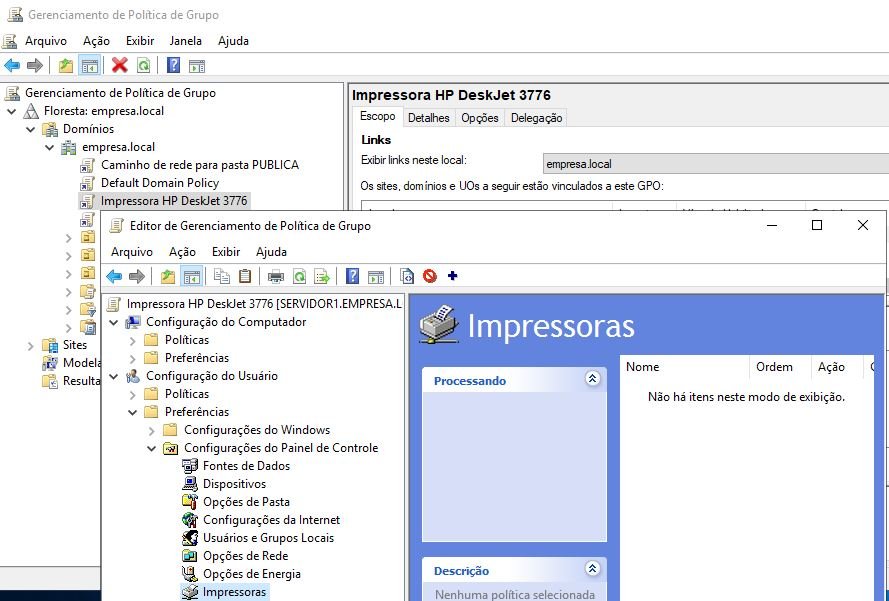The width and height of the screenshot is (889, 601).
Task: Collapse the Floresta: empresa.local node
Action: coord(11,111)
